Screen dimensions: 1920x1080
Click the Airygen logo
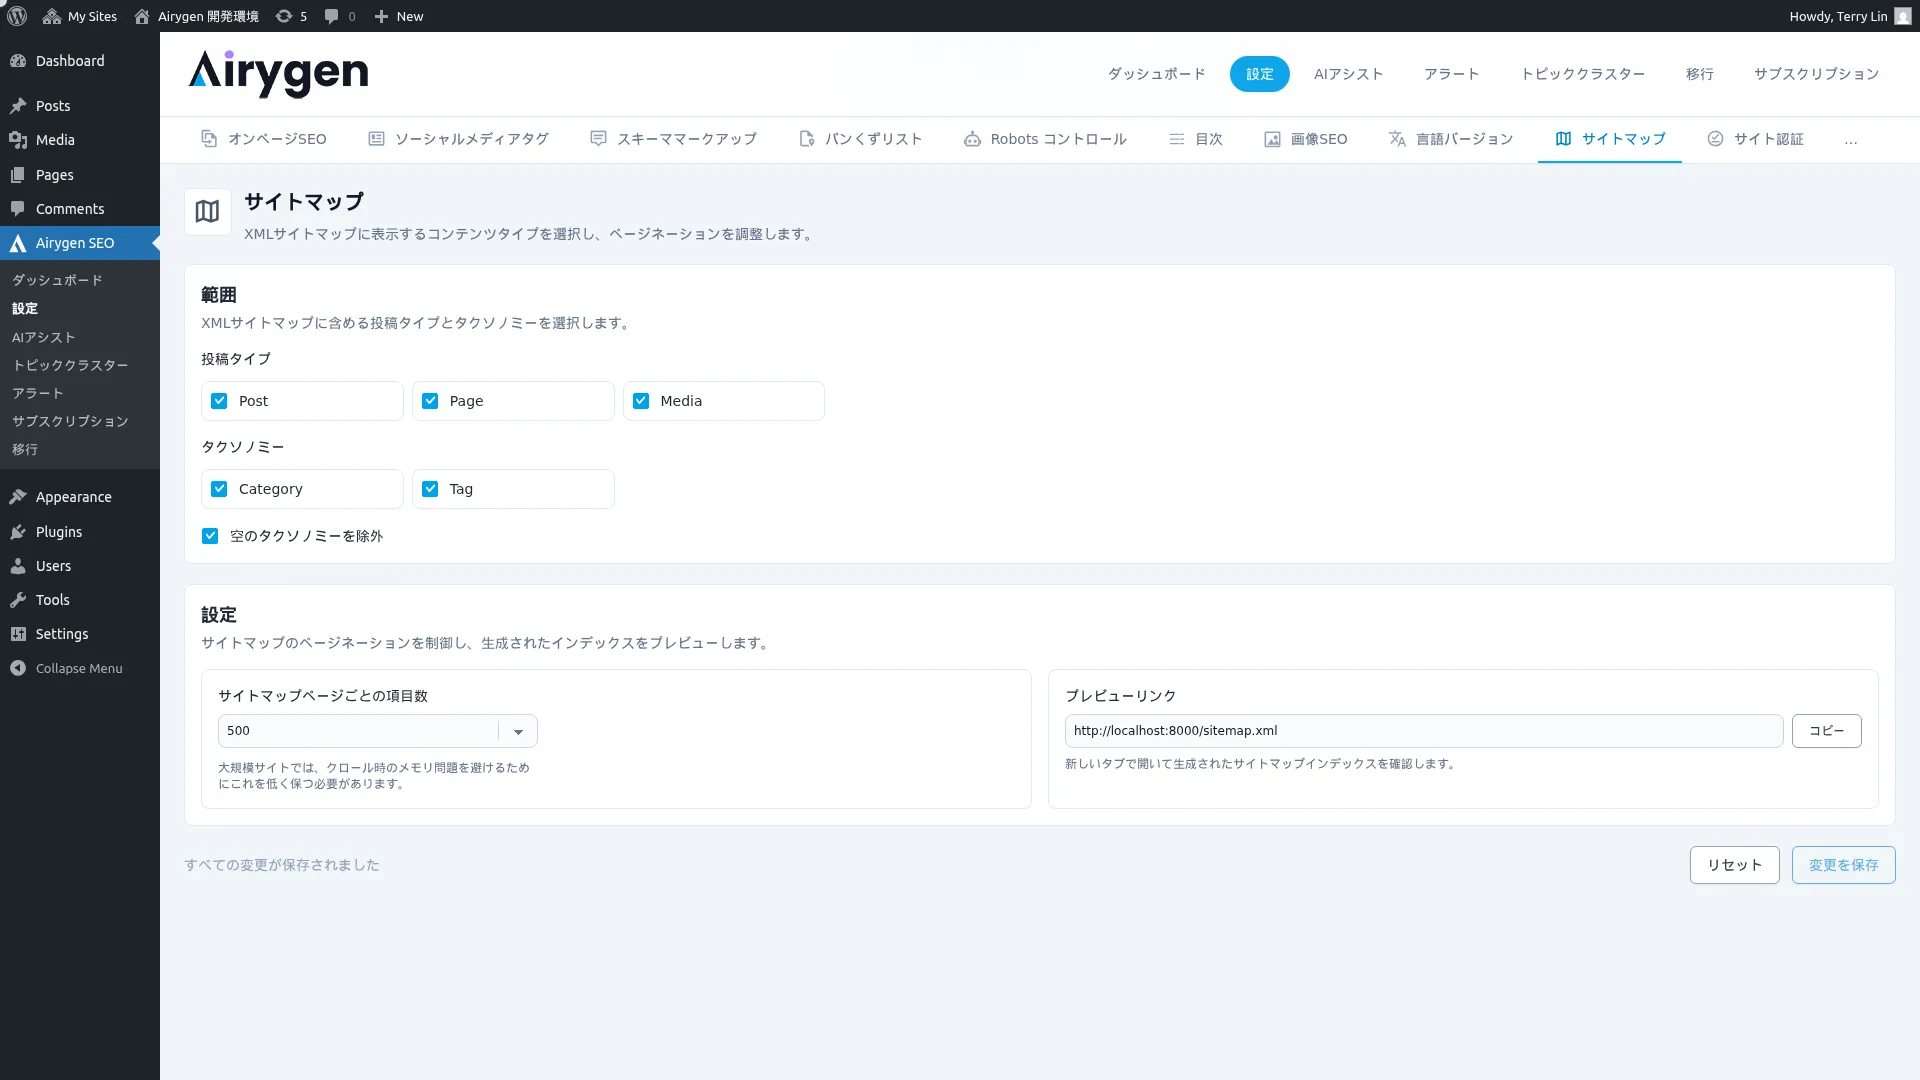click(x=278, y=73)
